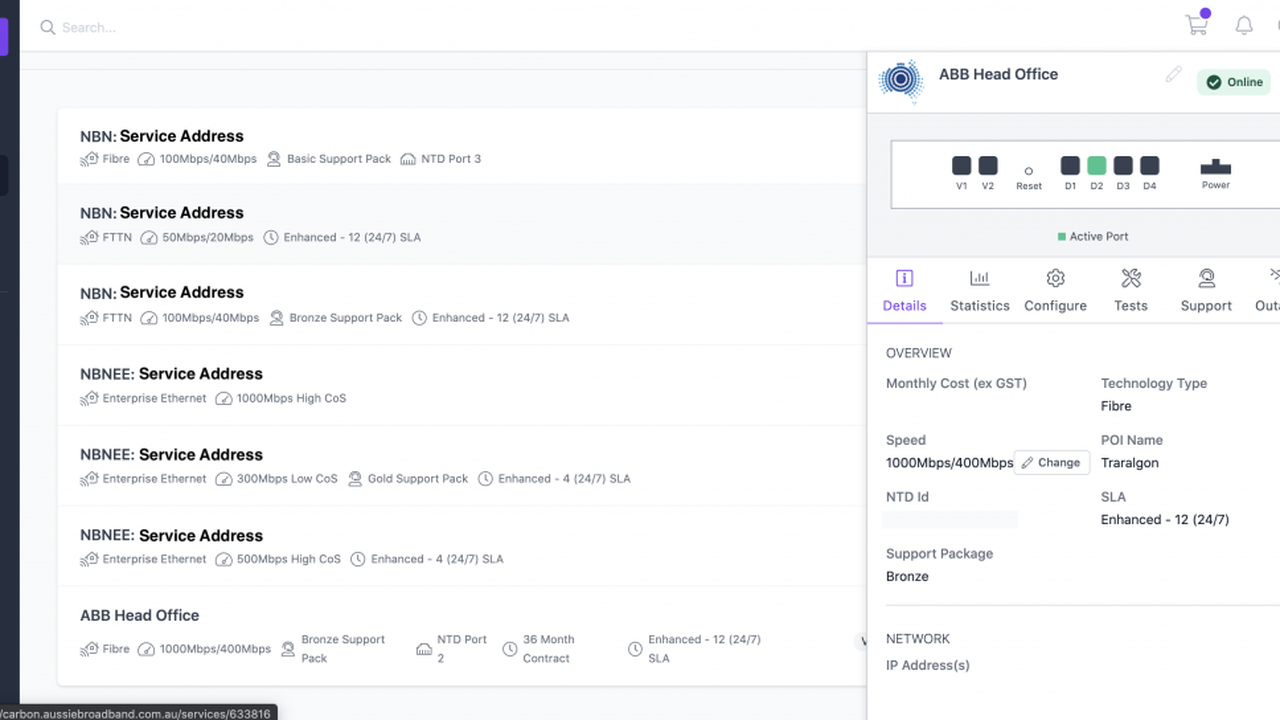Select NTD port D3

coord(1123,166)
